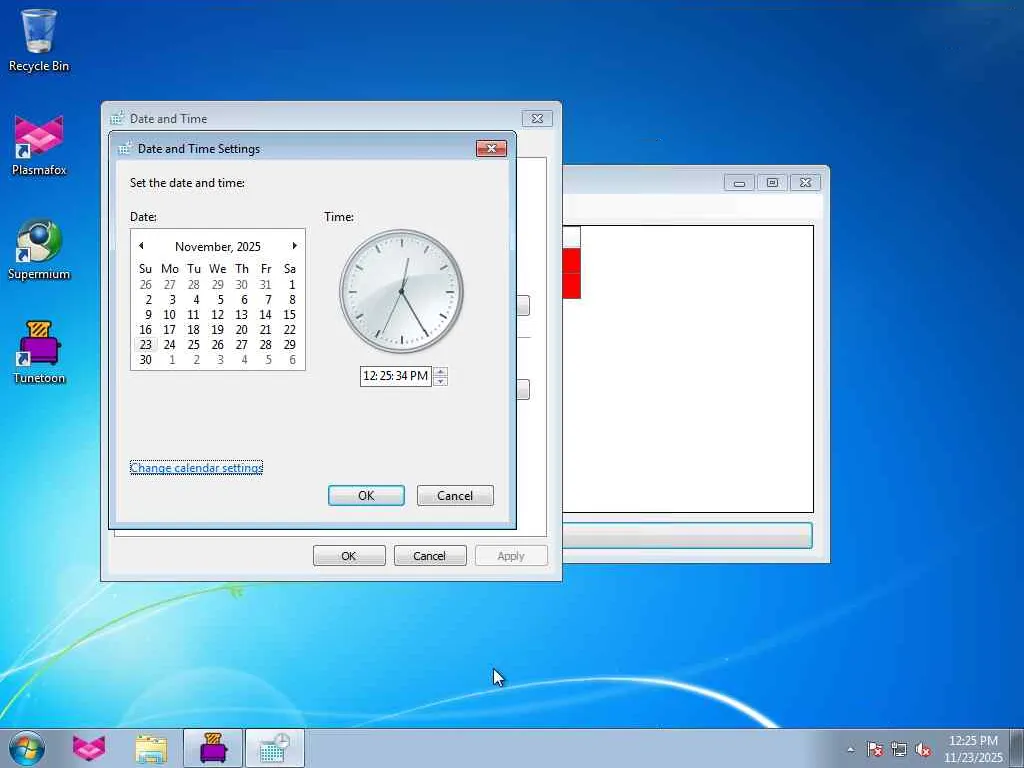Select November 1 in the calendar

point(290,284)
